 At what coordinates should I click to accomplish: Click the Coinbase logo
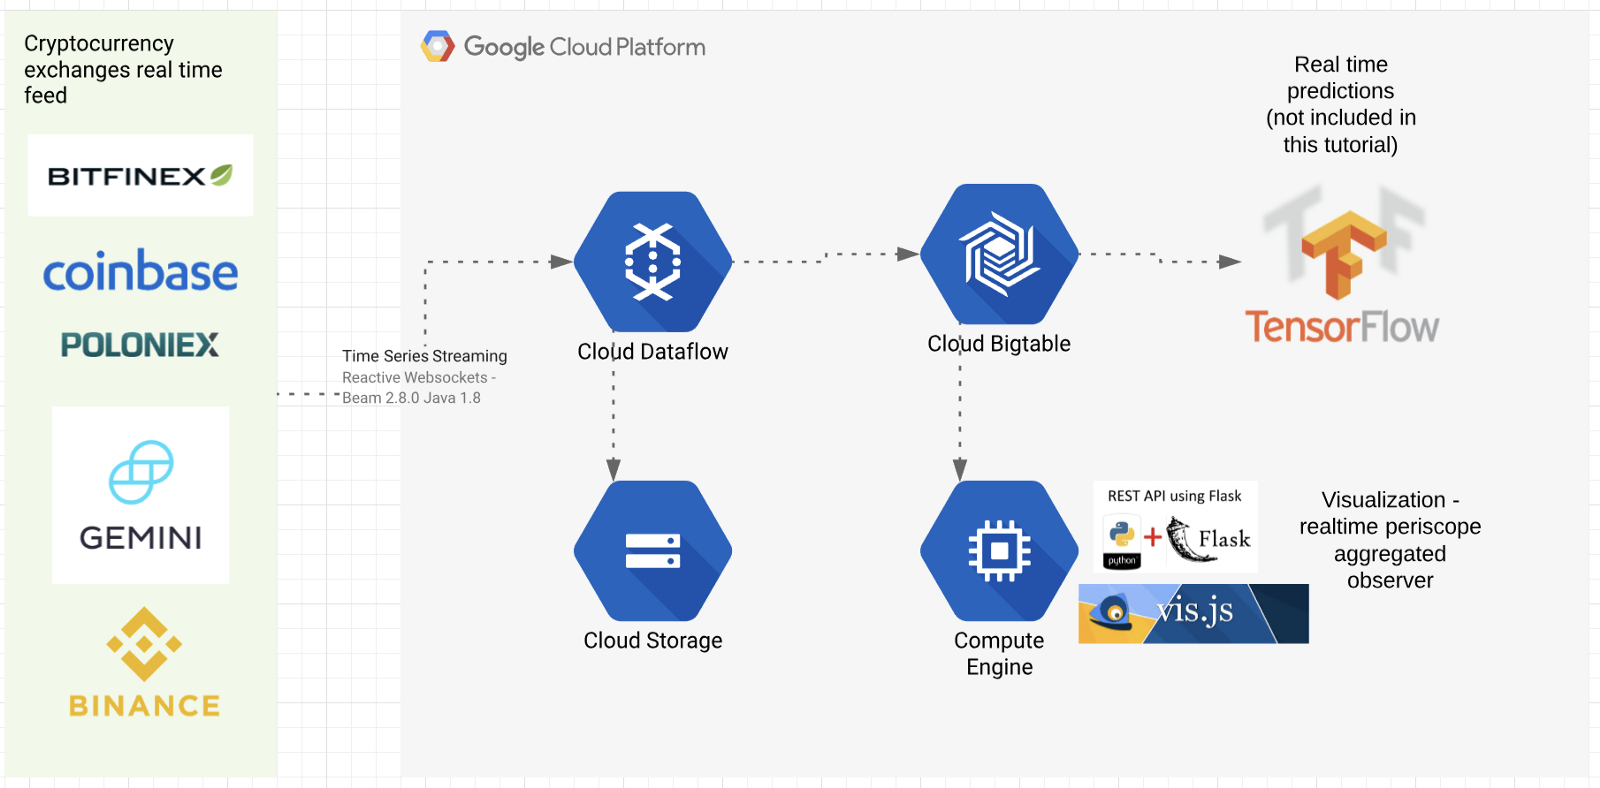tap(140, 272)
